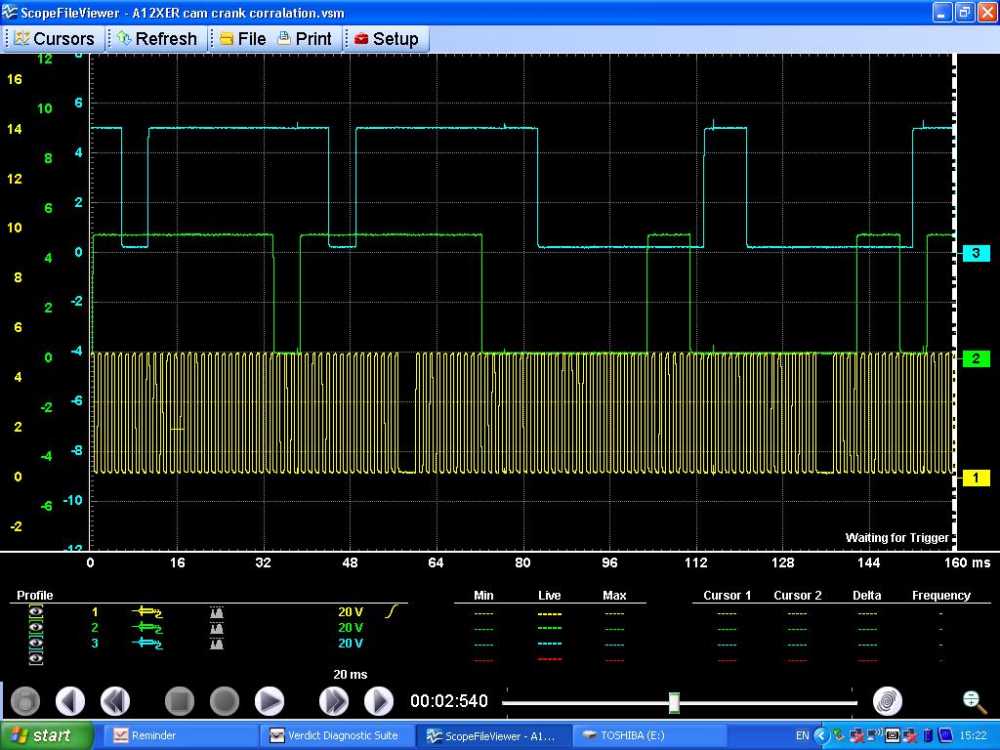The image size is (1000, 750).
Task: Click the fast forward double-arrow button
Action: [x=333, y=701]
